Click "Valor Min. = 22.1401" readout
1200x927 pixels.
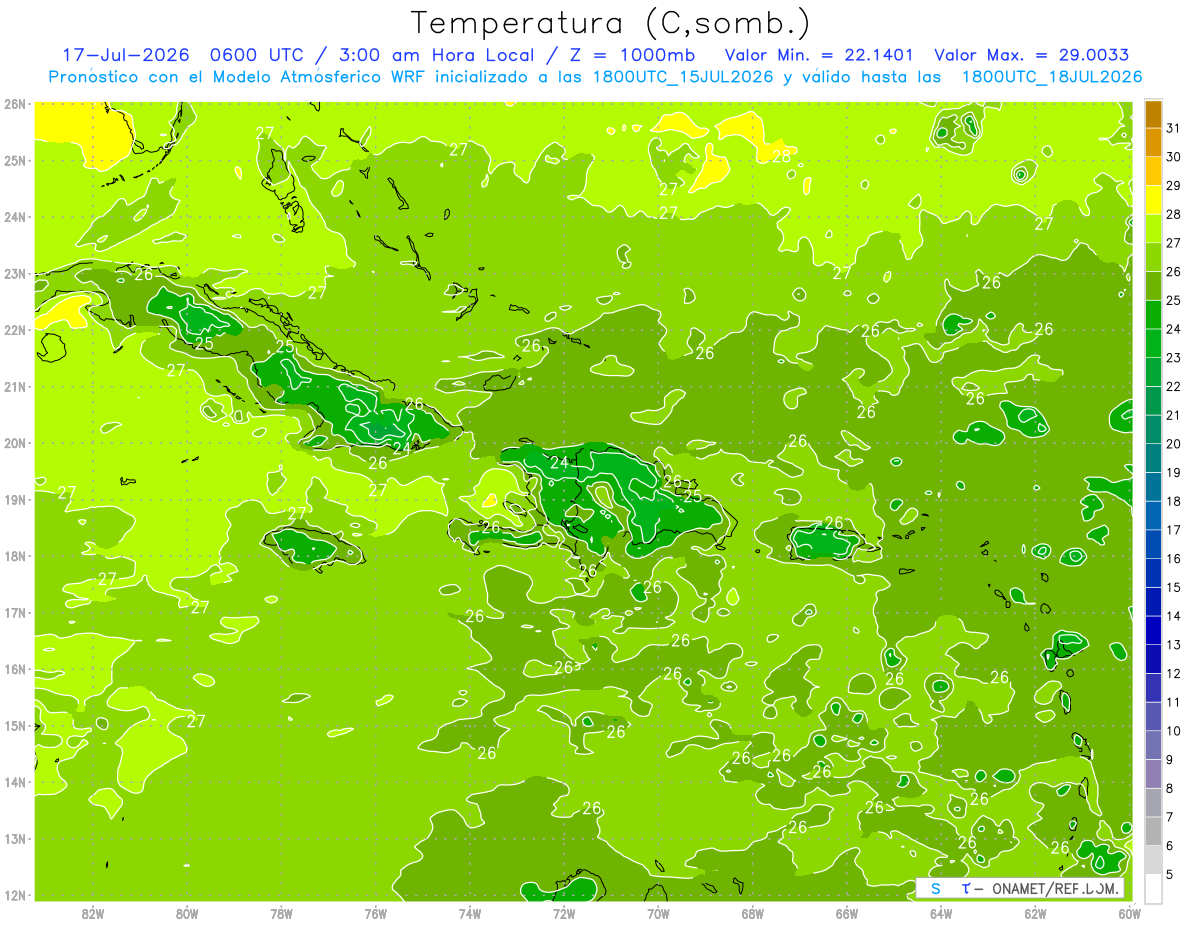(x=820, y=55)
